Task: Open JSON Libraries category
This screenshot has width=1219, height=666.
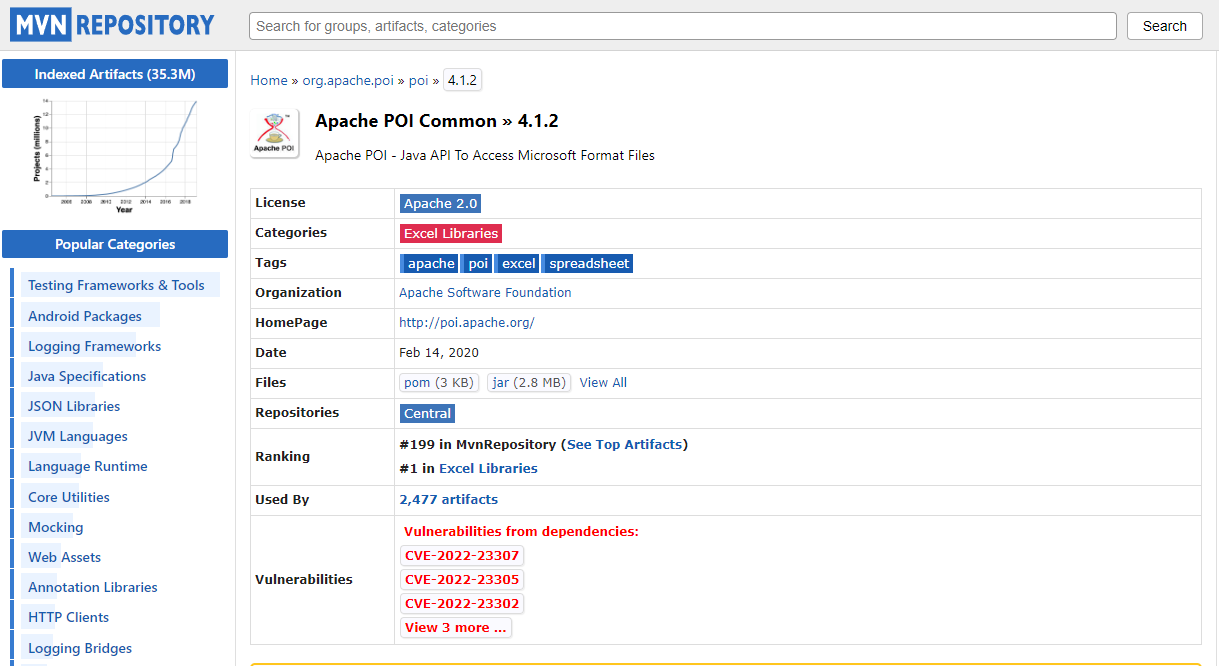Action: (74, 406)
